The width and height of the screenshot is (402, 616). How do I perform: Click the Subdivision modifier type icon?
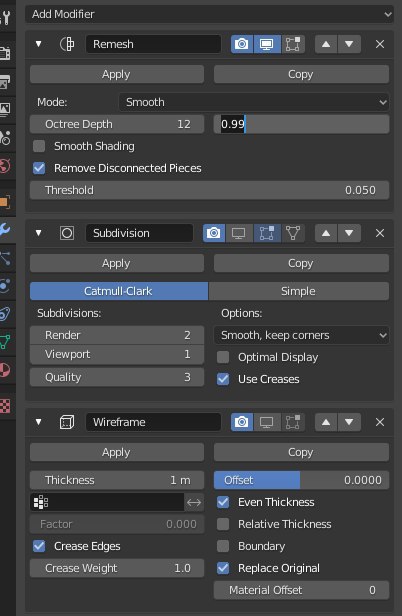(67, 233)
